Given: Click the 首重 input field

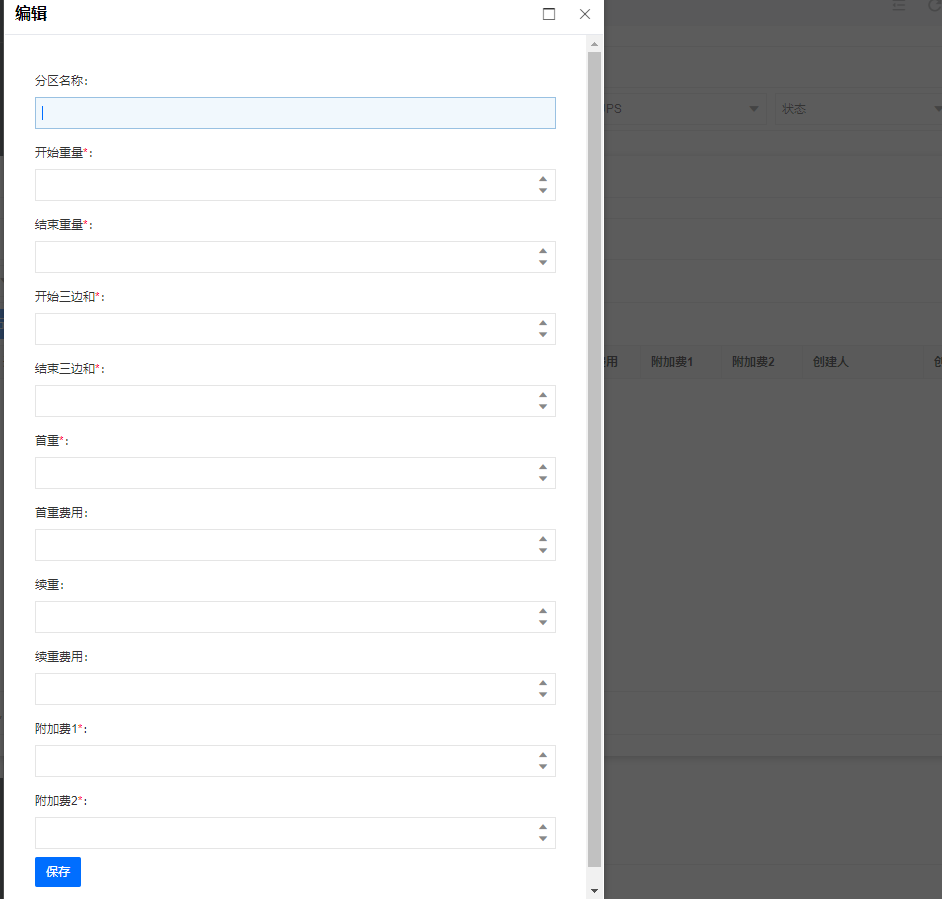Looking at the screenshot, I should coord(295,473).
